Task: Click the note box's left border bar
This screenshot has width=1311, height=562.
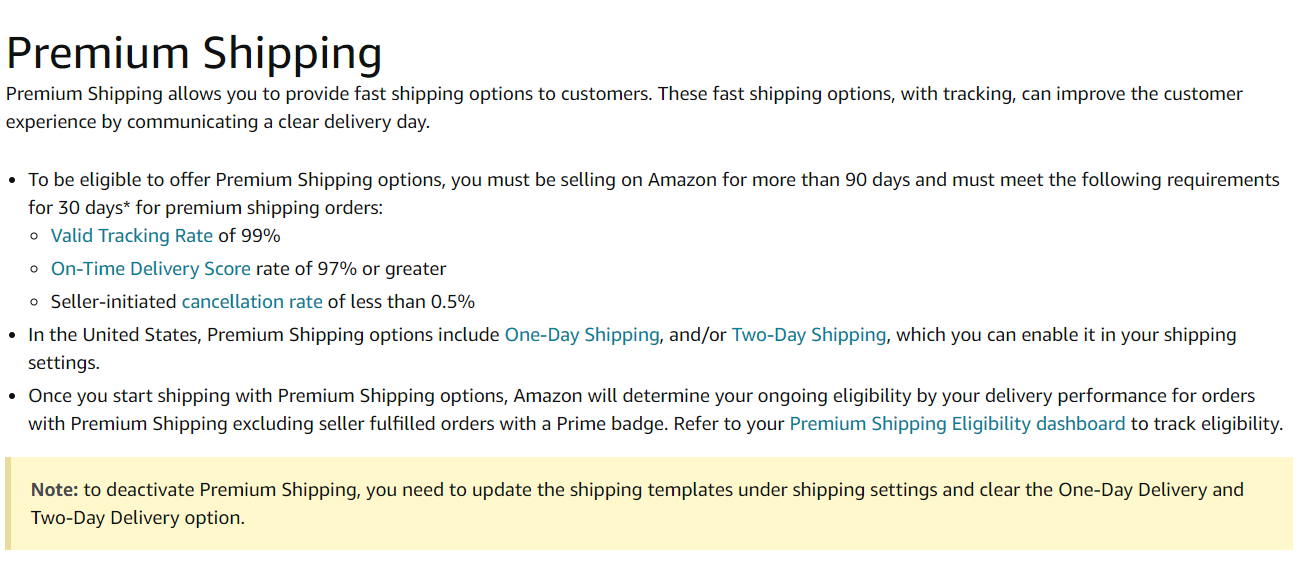Action: 9,504
